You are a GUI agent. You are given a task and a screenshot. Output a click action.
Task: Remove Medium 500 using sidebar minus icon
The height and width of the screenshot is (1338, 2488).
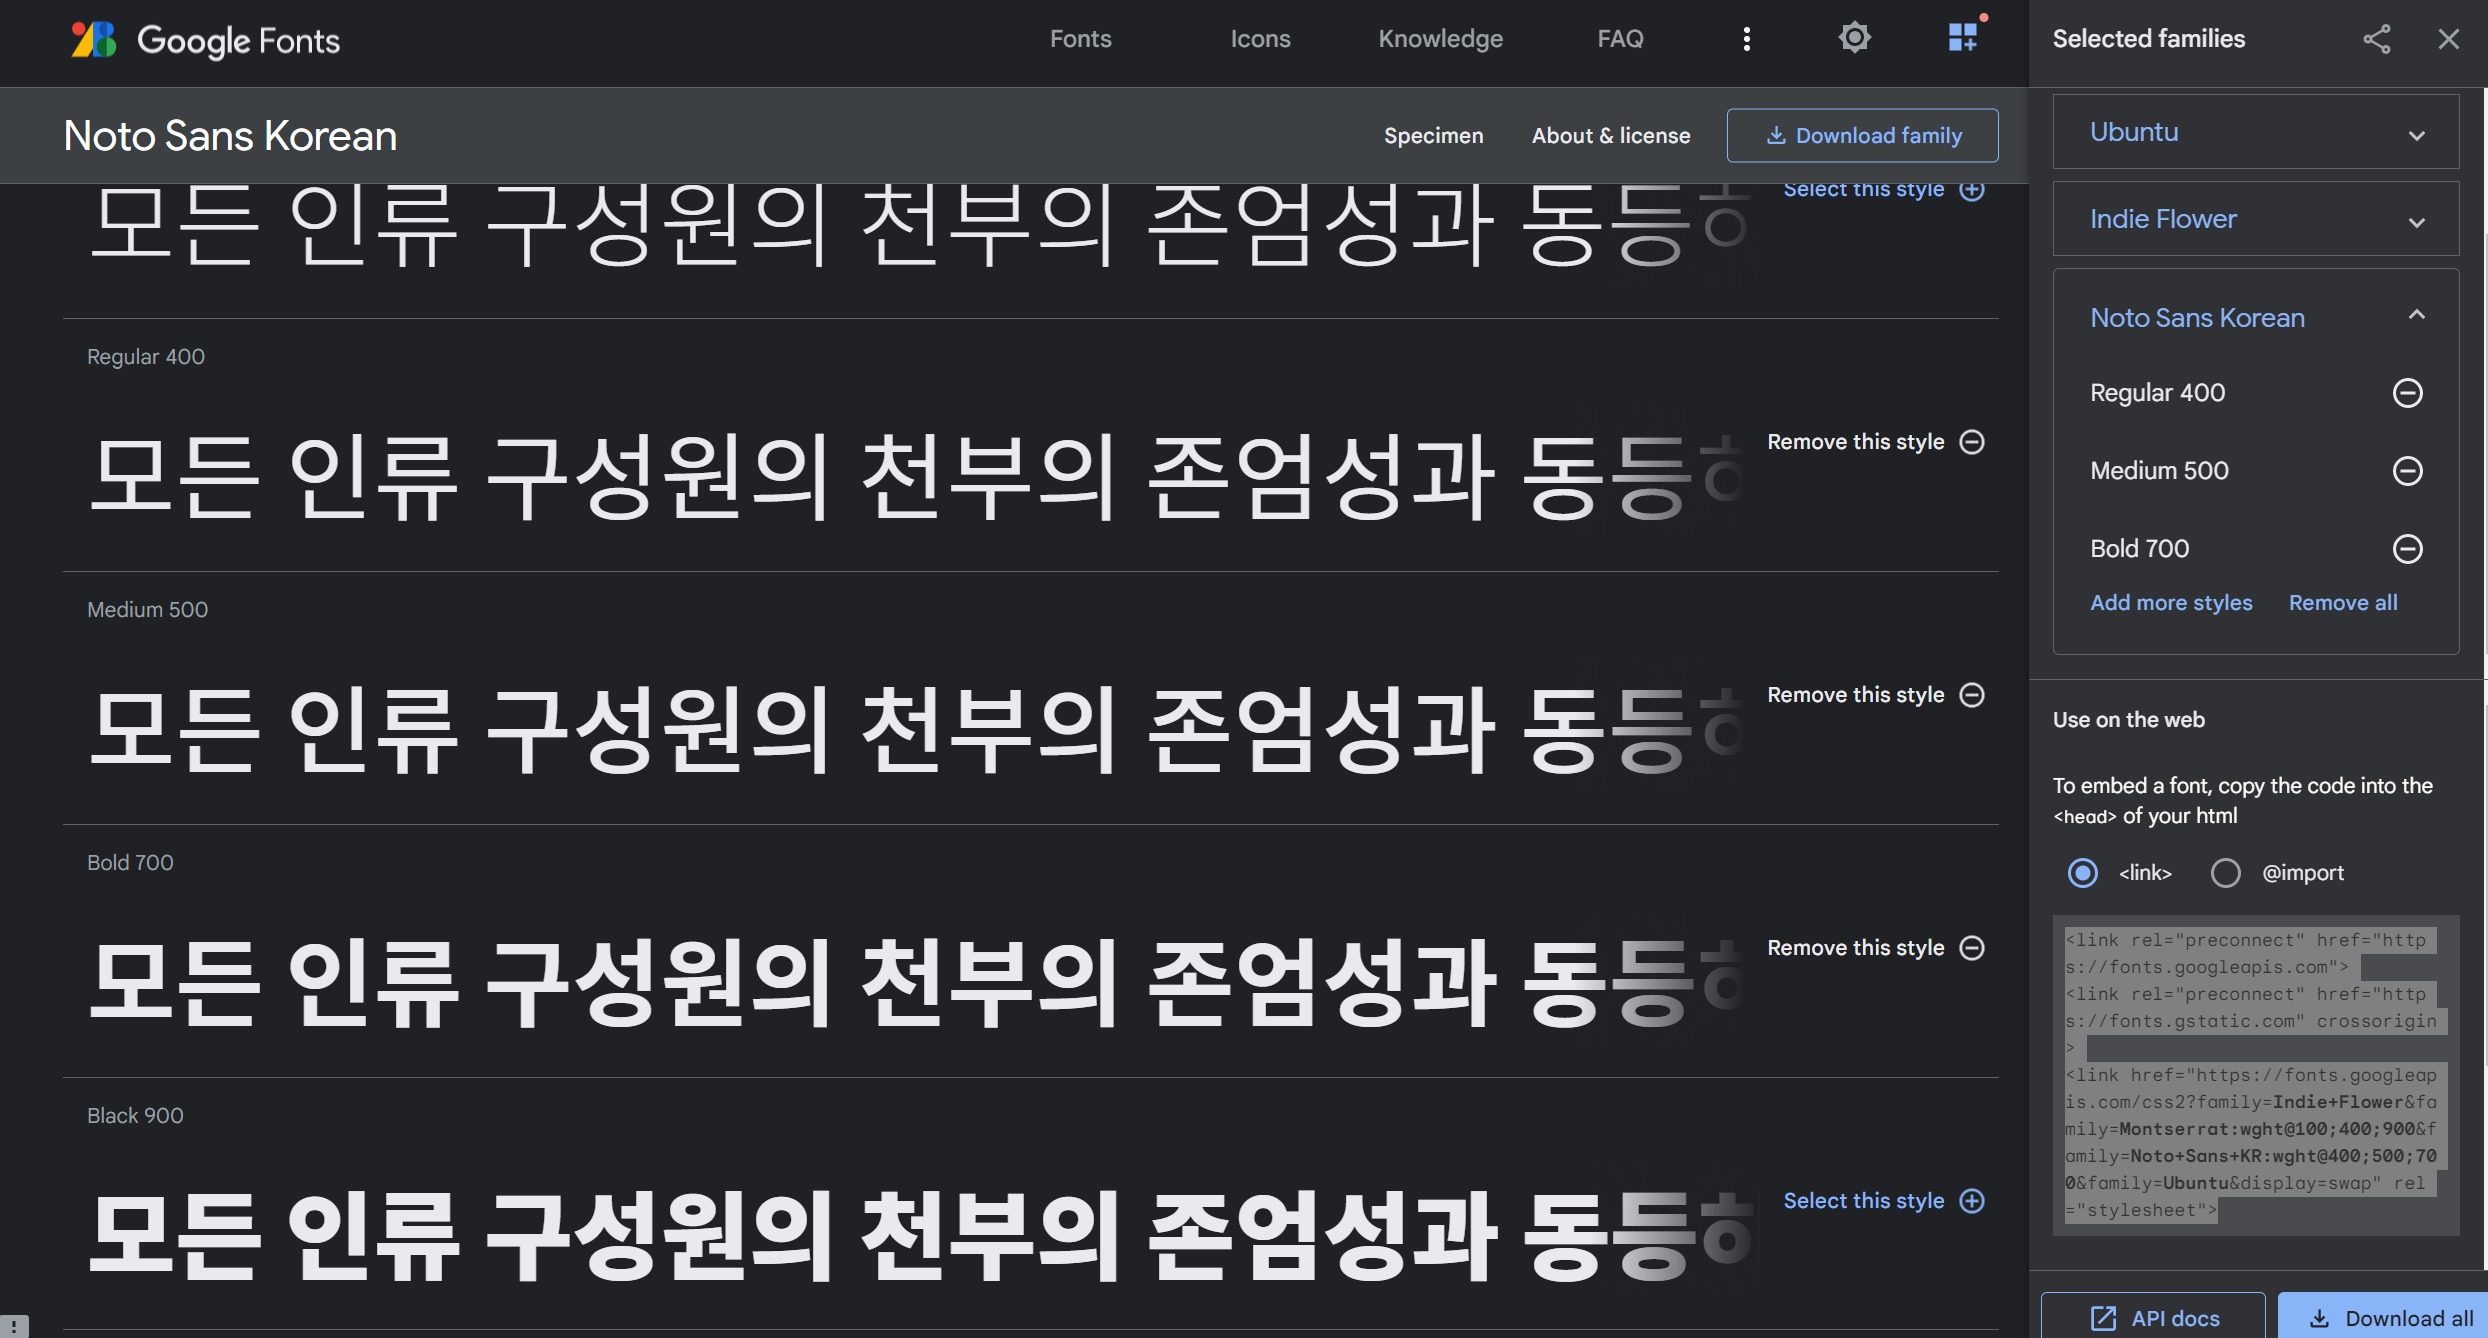[2407, 470]
